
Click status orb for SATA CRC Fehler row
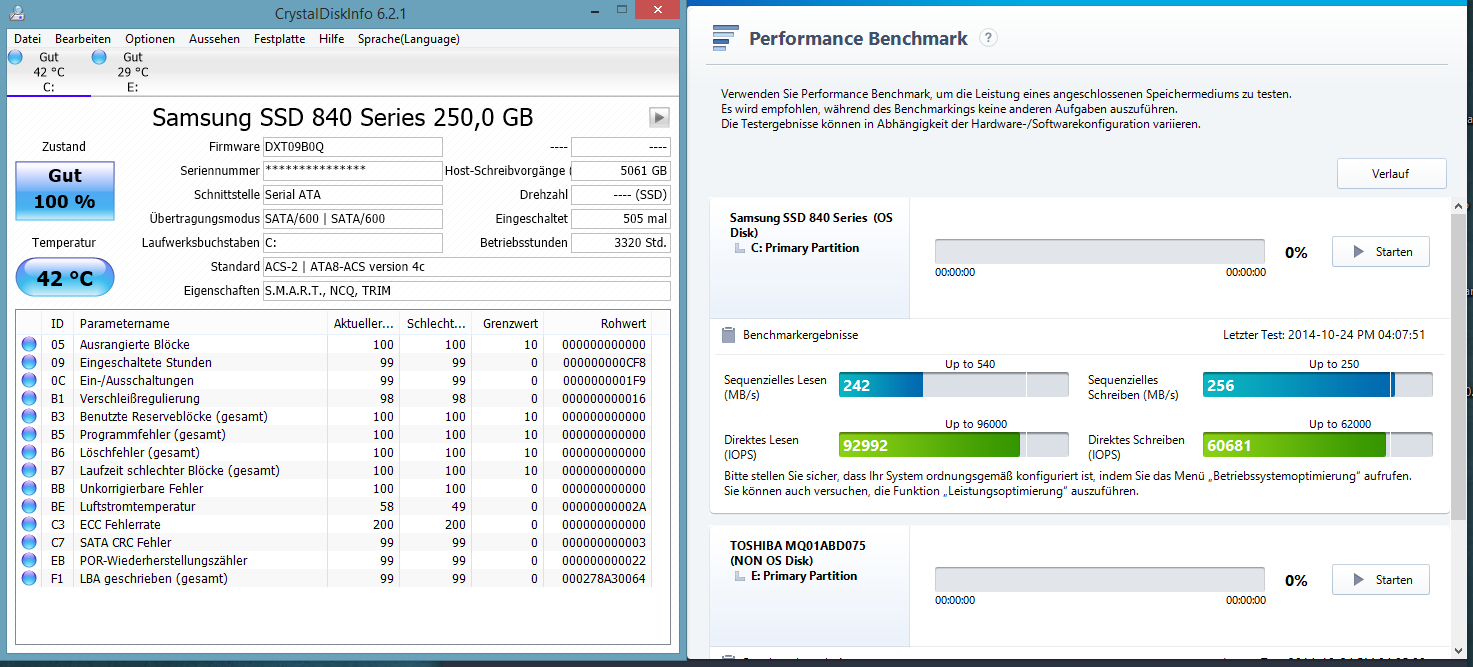(29, 543)
